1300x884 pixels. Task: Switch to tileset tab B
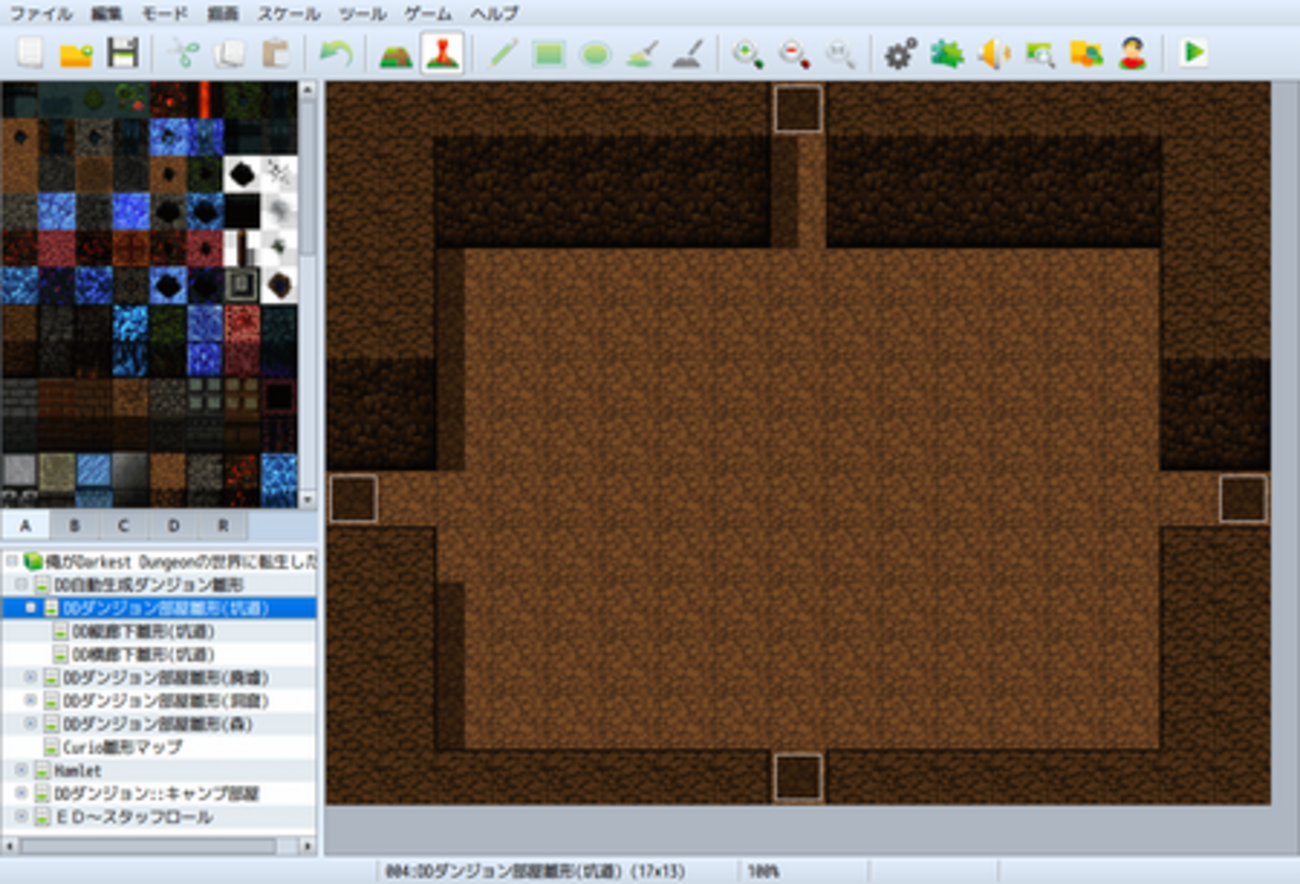point(75,526)
